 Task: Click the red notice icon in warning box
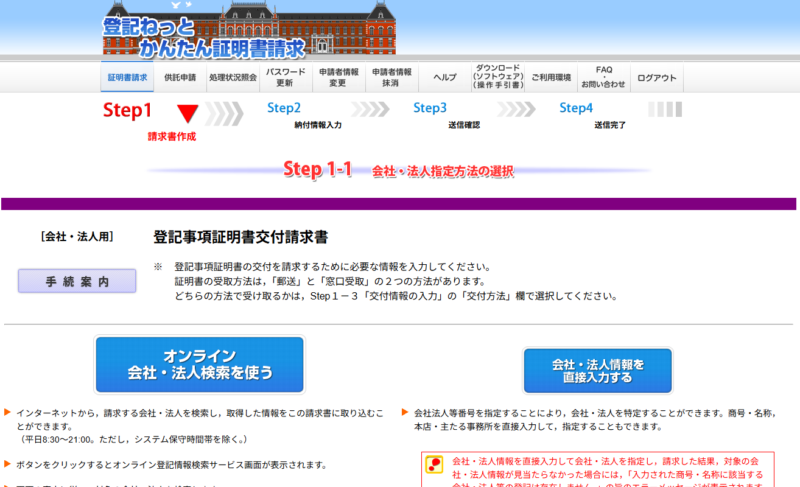(435, 464)
